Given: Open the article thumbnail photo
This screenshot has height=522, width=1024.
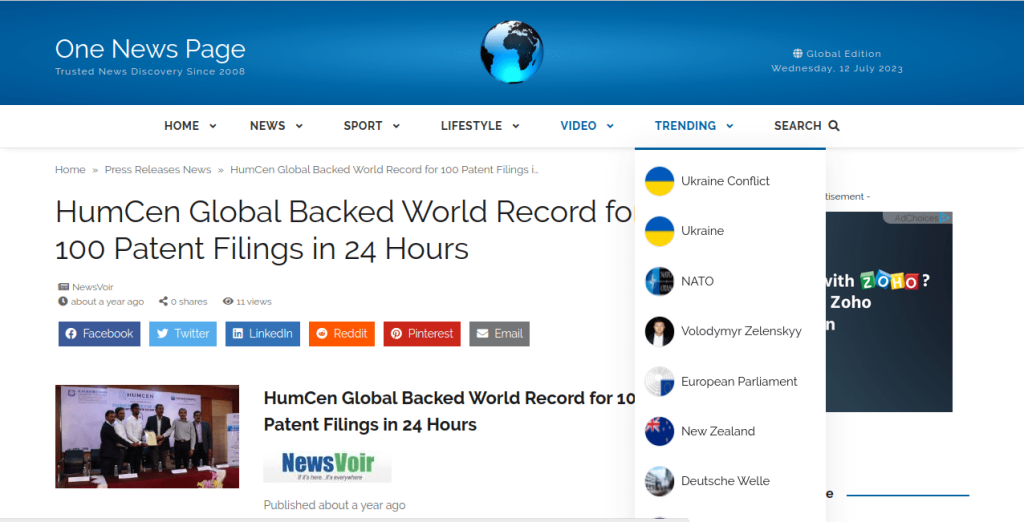Looking at the screenshot, I should click(x=147, y=436).
